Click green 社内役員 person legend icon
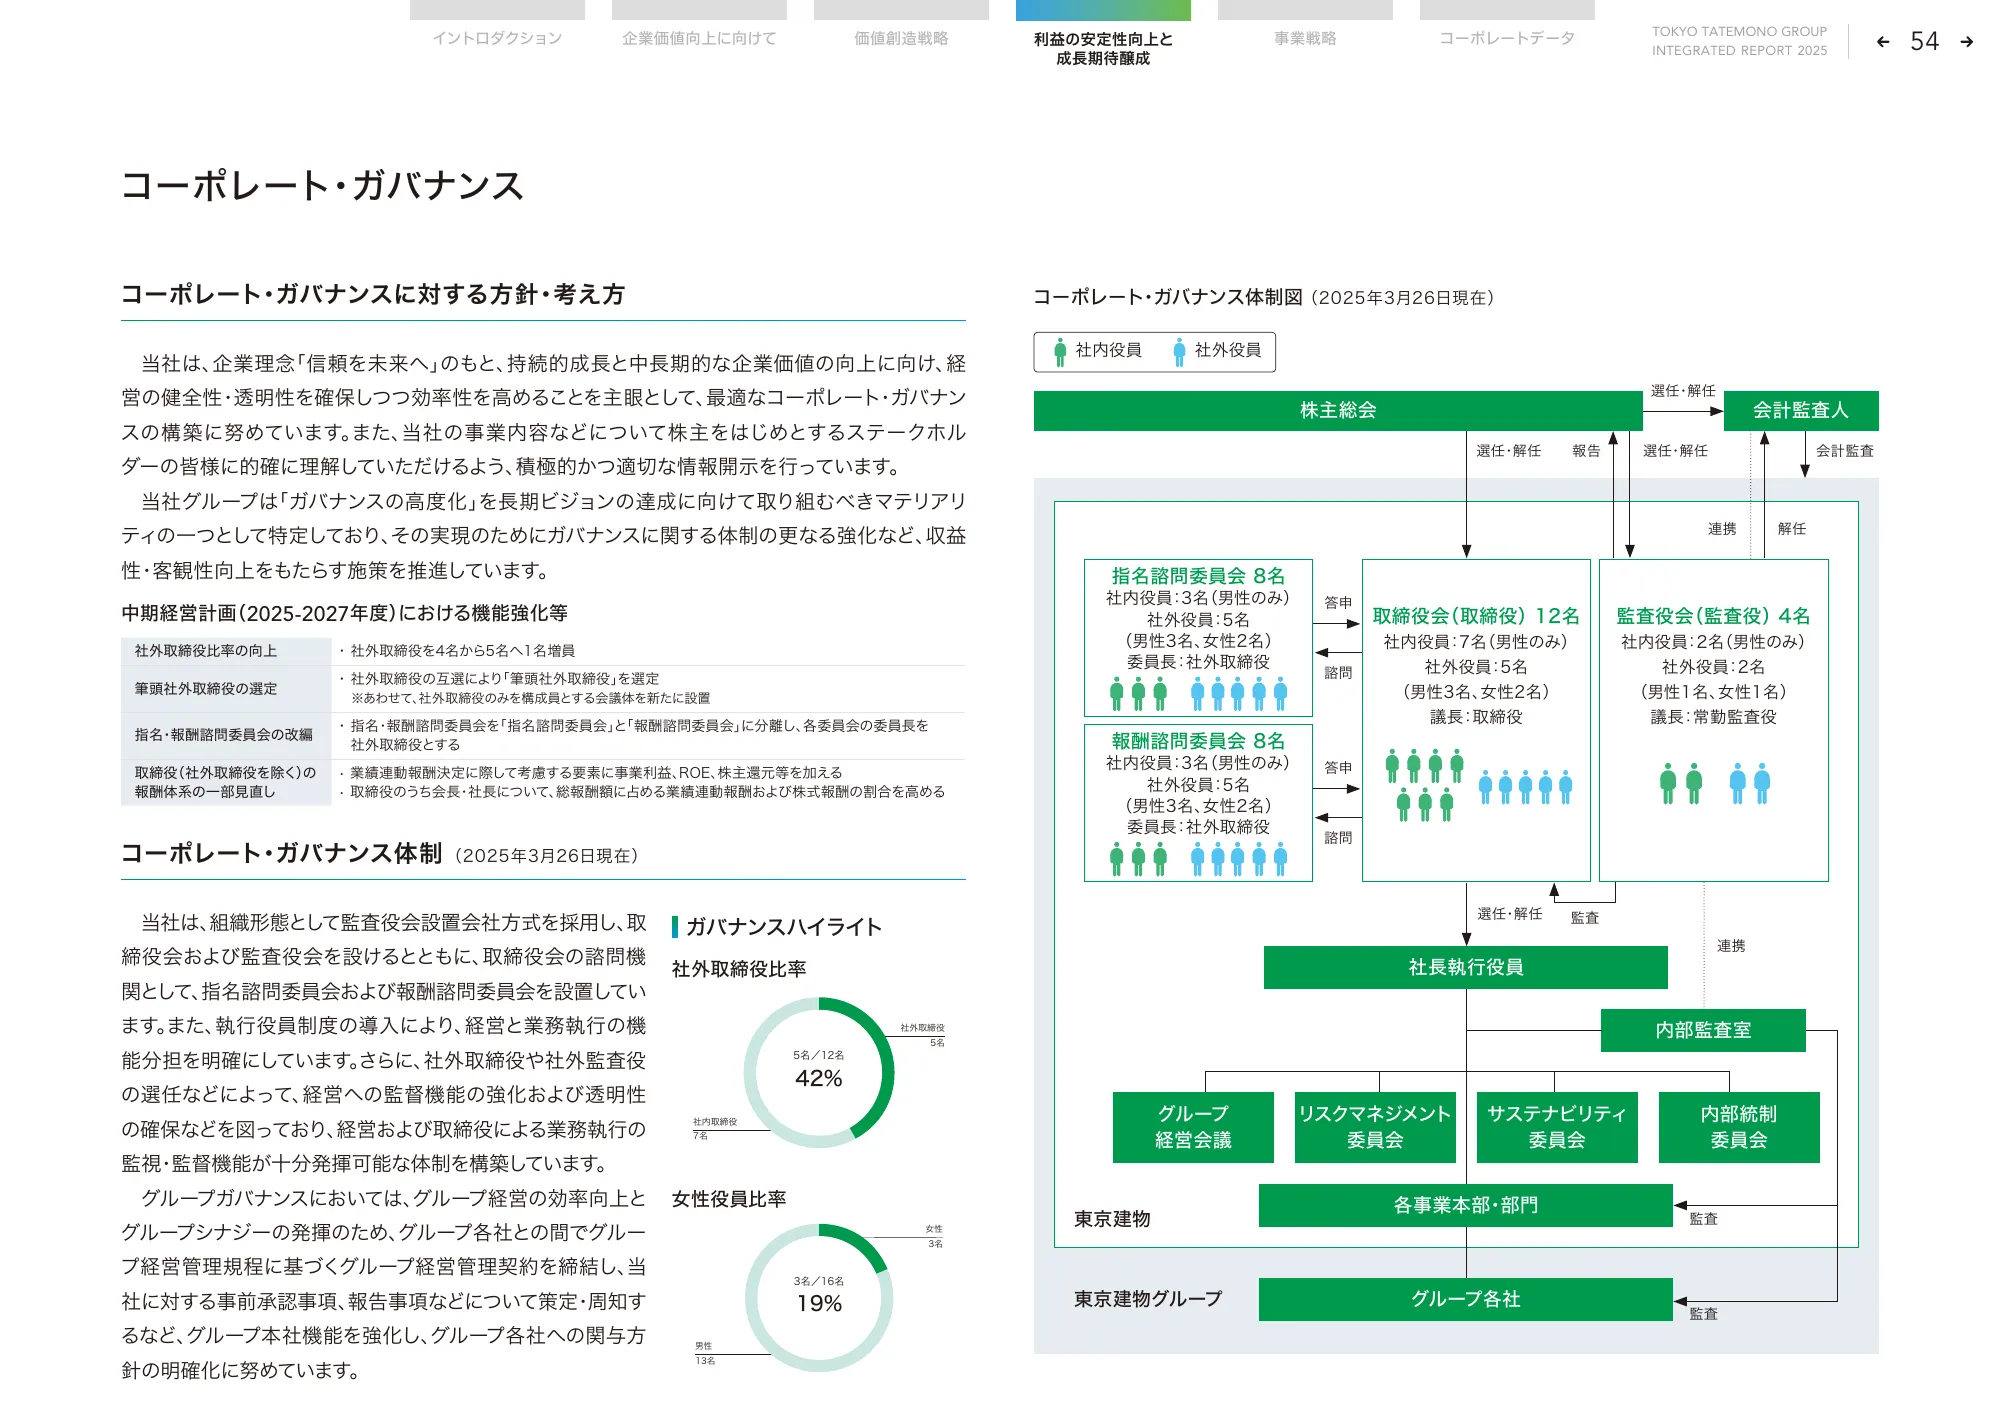The image size is (2000, 1415). (x=1060, y=351)
